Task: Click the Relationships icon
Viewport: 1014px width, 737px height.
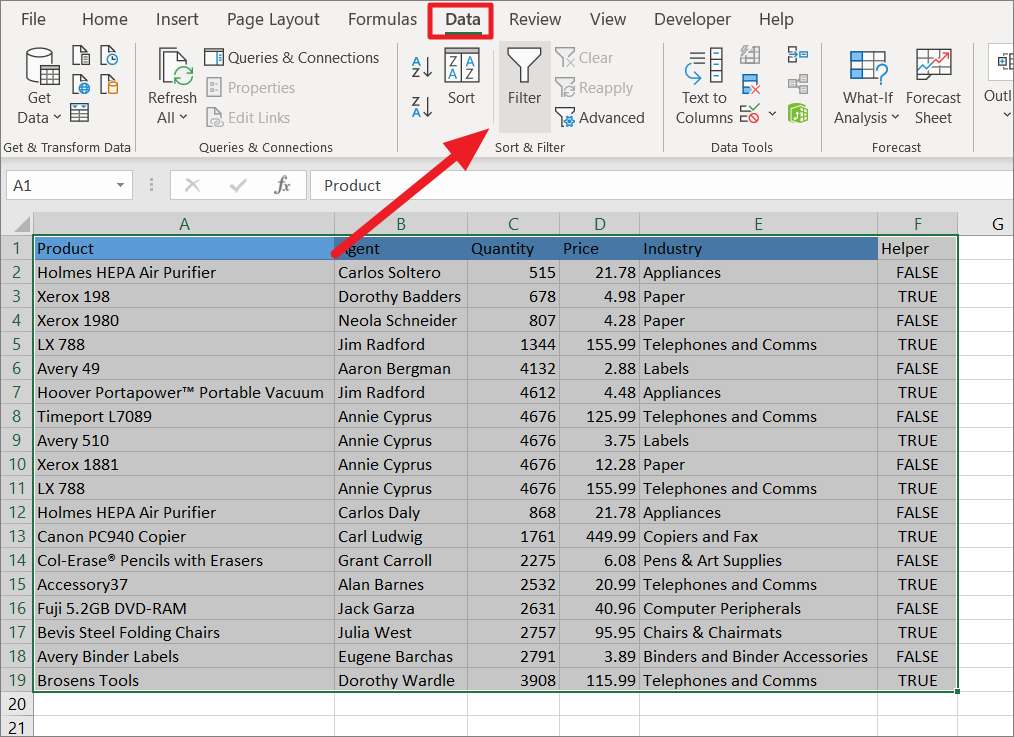Action: [797, 84]
